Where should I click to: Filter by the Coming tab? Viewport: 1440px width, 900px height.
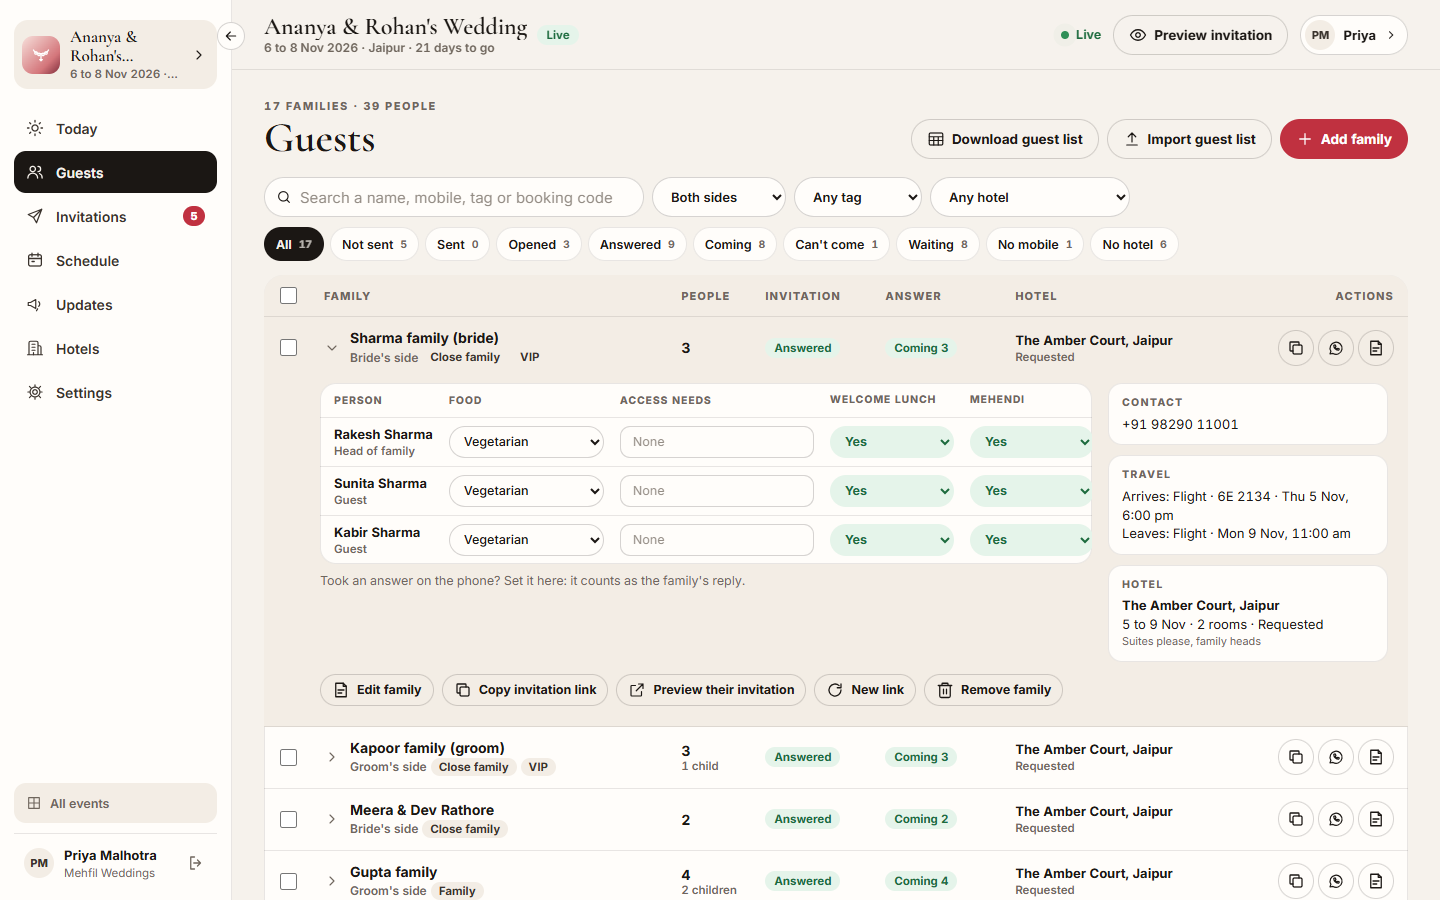(735, 244)
